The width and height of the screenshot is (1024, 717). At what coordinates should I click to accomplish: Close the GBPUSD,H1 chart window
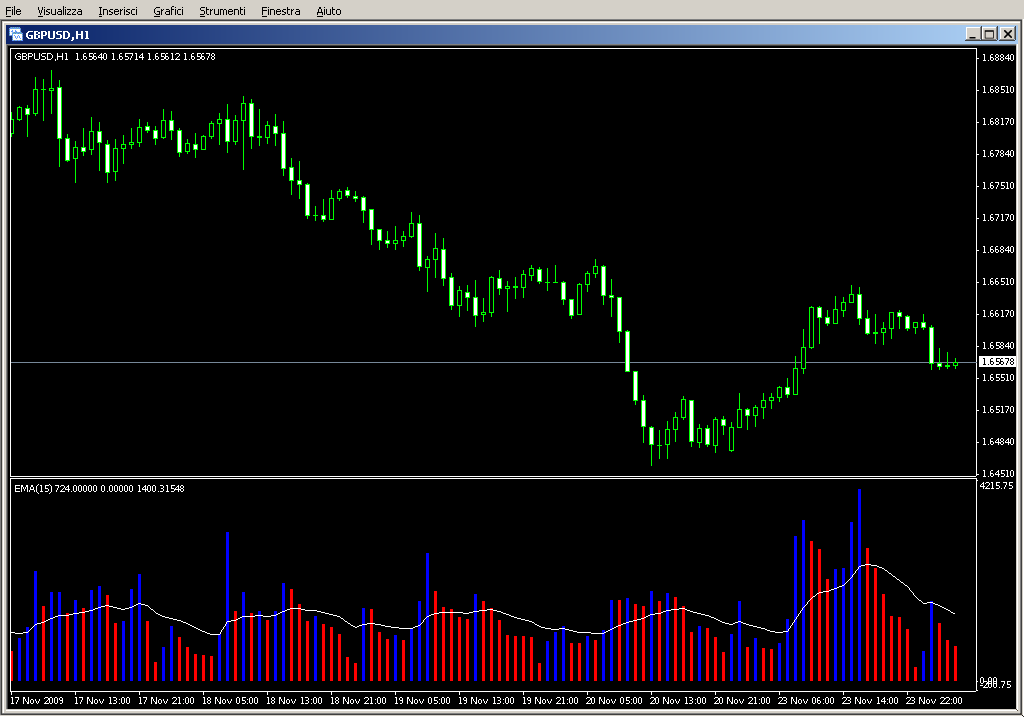(x=1008, y=34)
